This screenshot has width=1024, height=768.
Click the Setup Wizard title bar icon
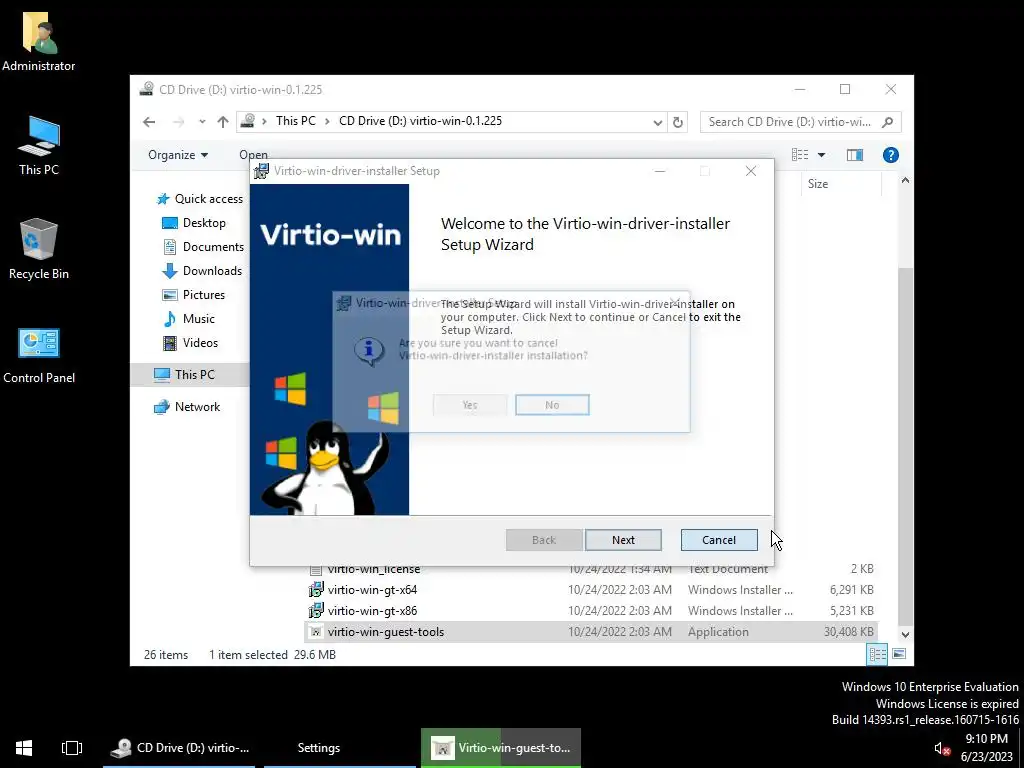[x=261, y=171]
